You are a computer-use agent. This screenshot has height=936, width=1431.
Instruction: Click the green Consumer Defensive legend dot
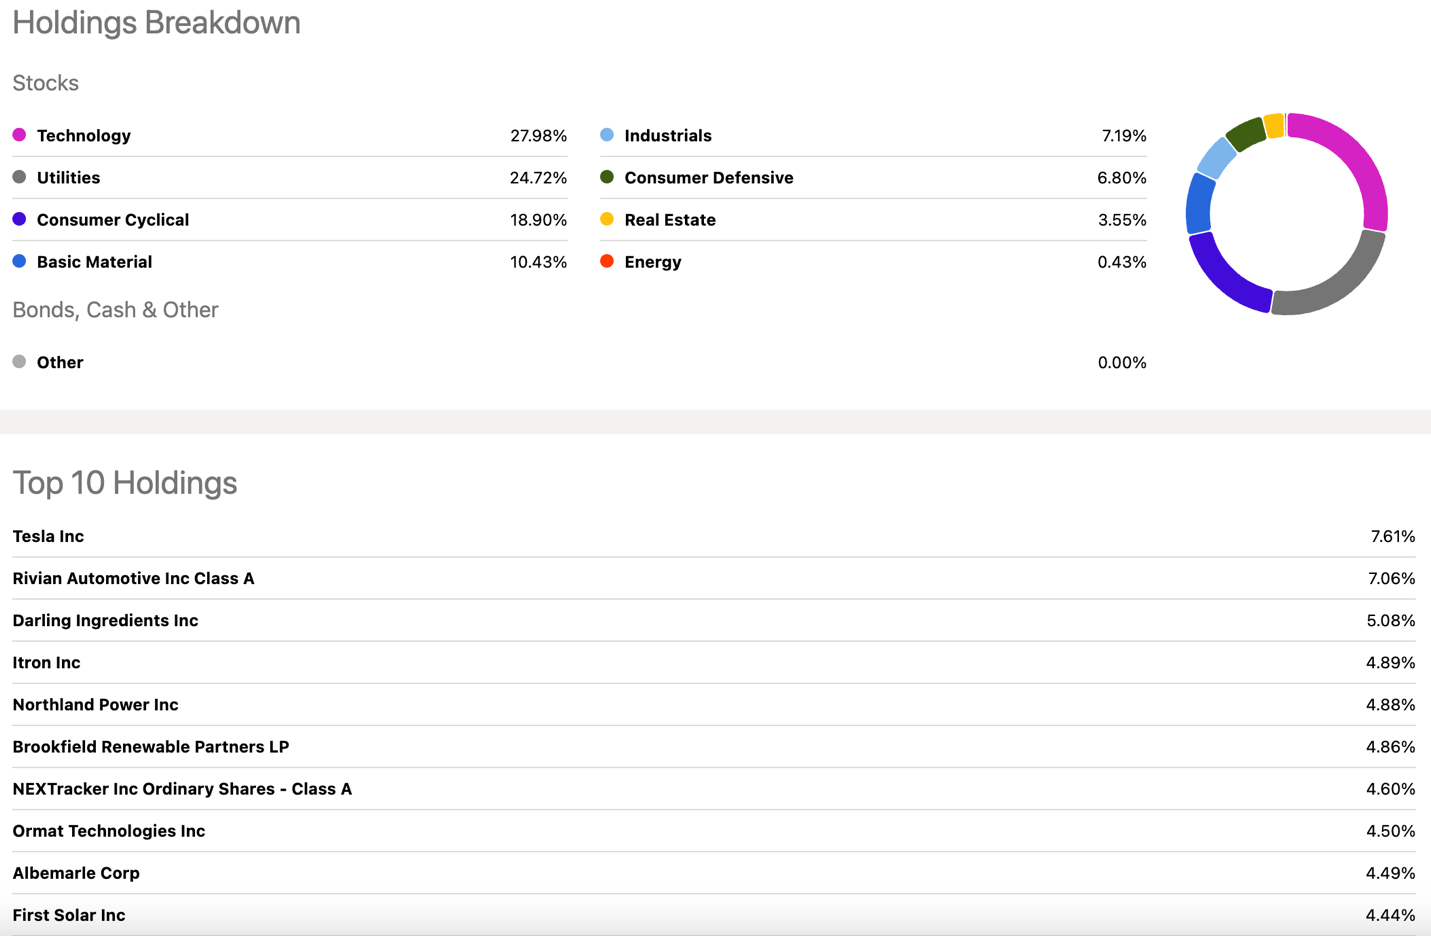(x=607, y=177)
